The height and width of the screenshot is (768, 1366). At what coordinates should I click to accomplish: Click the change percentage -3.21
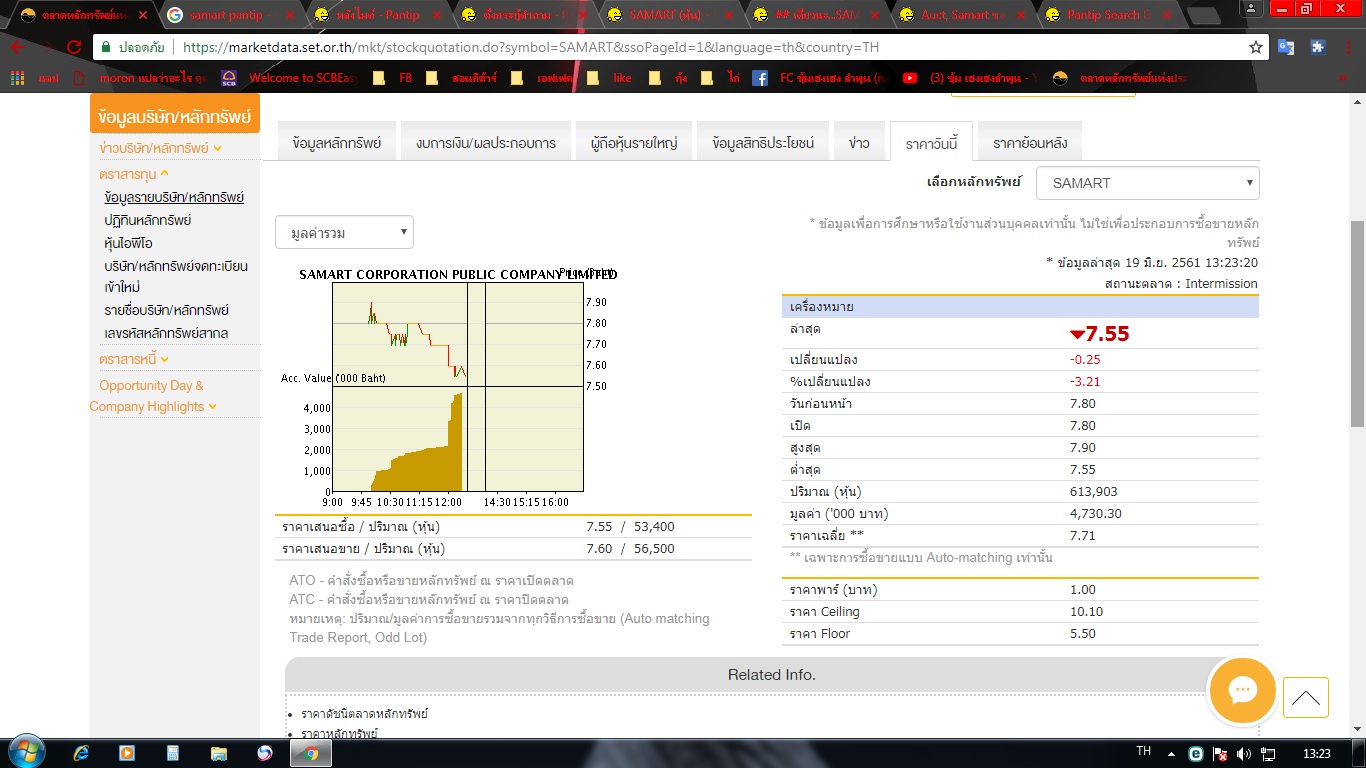(1085, 381)
